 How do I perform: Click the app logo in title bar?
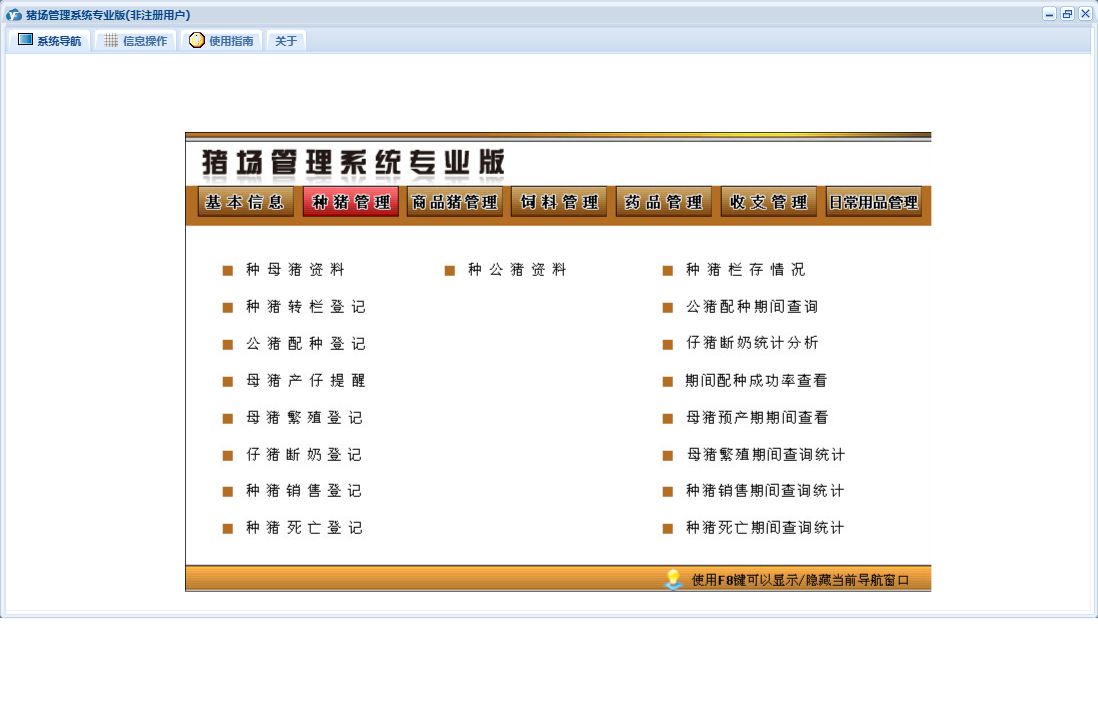(x=14, y=15)
